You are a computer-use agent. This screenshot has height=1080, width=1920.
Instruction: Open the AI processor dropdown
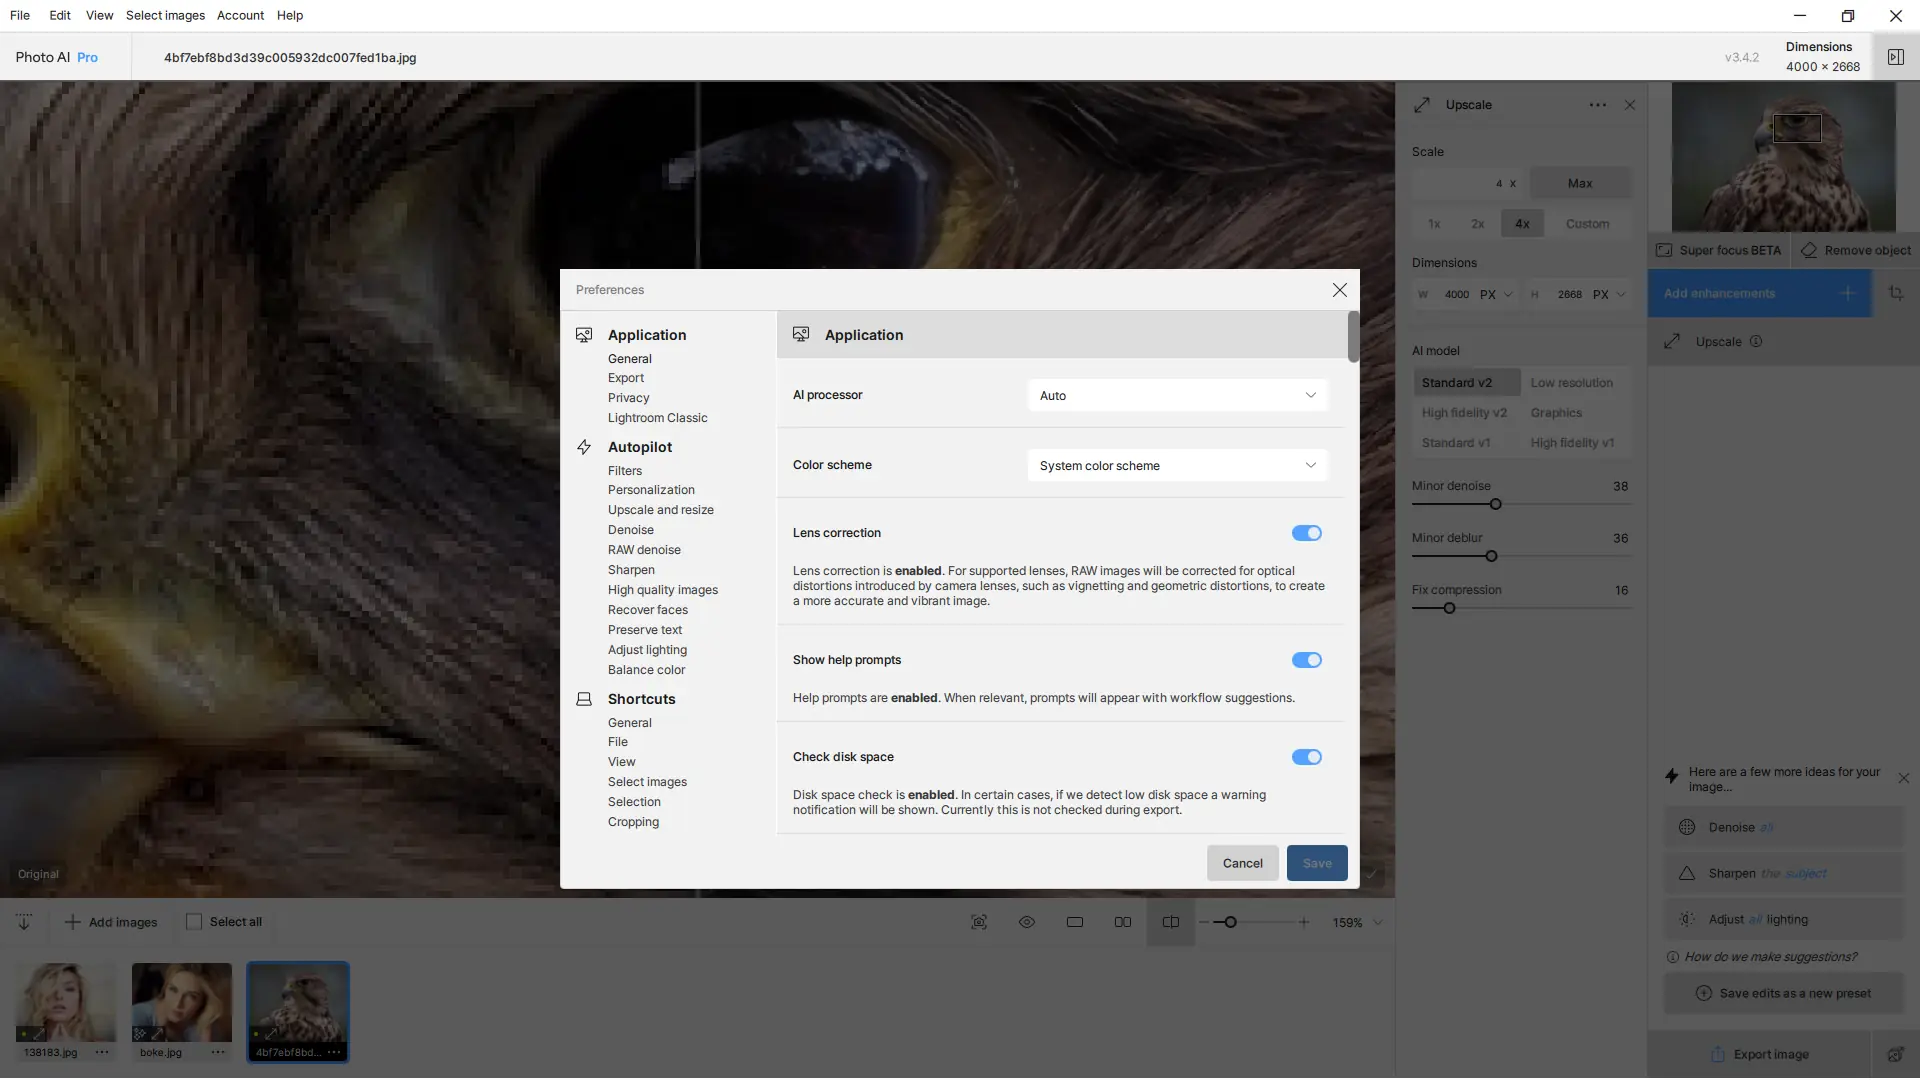click(x=1177, y=396)
